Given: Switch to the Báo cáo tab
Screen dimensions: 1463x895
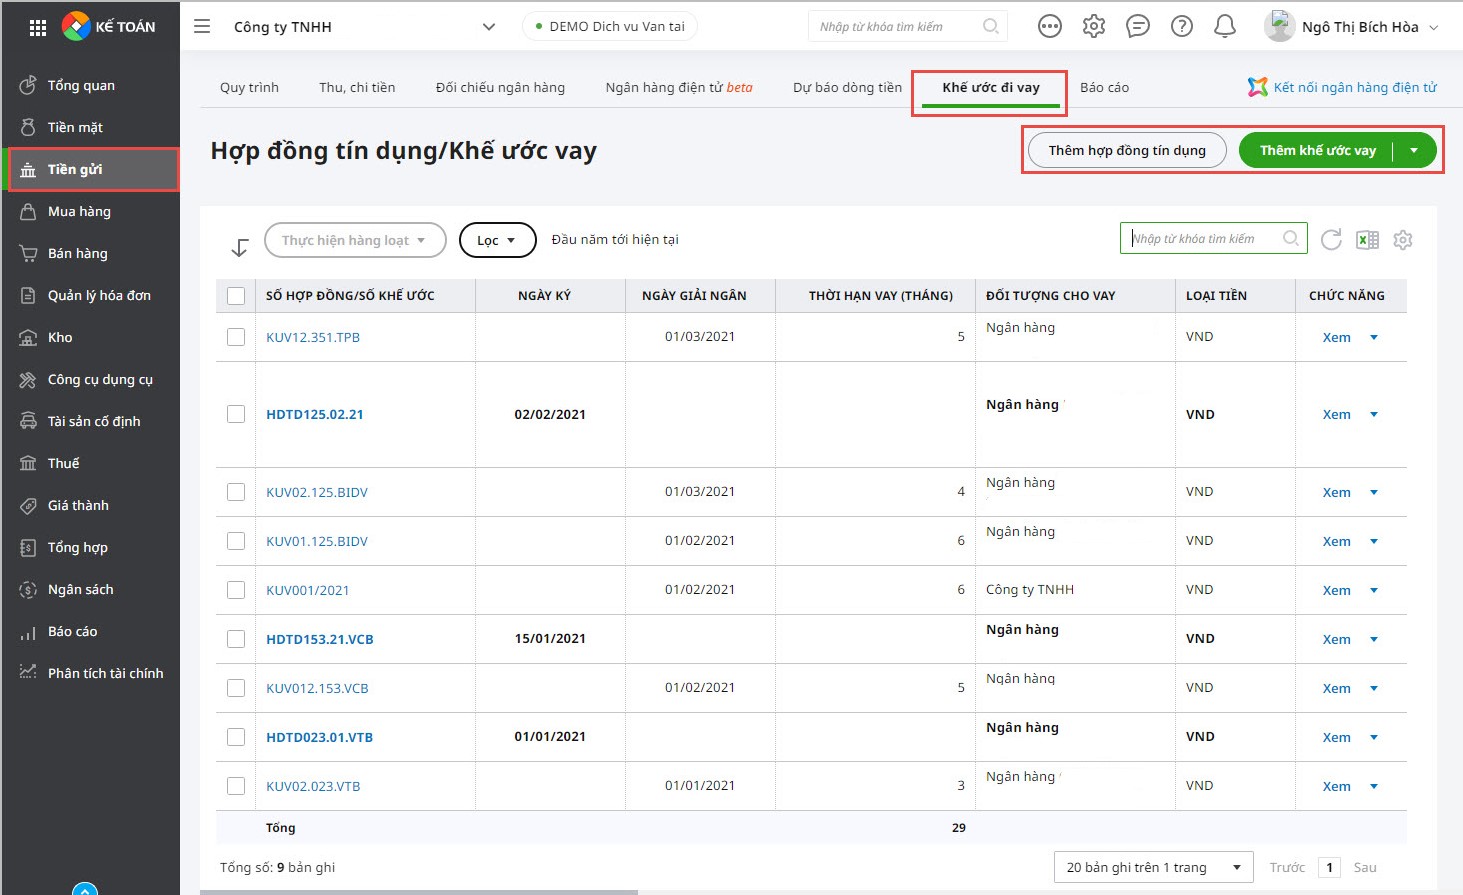Looking at the screenshot, I should coord(1105,88).
